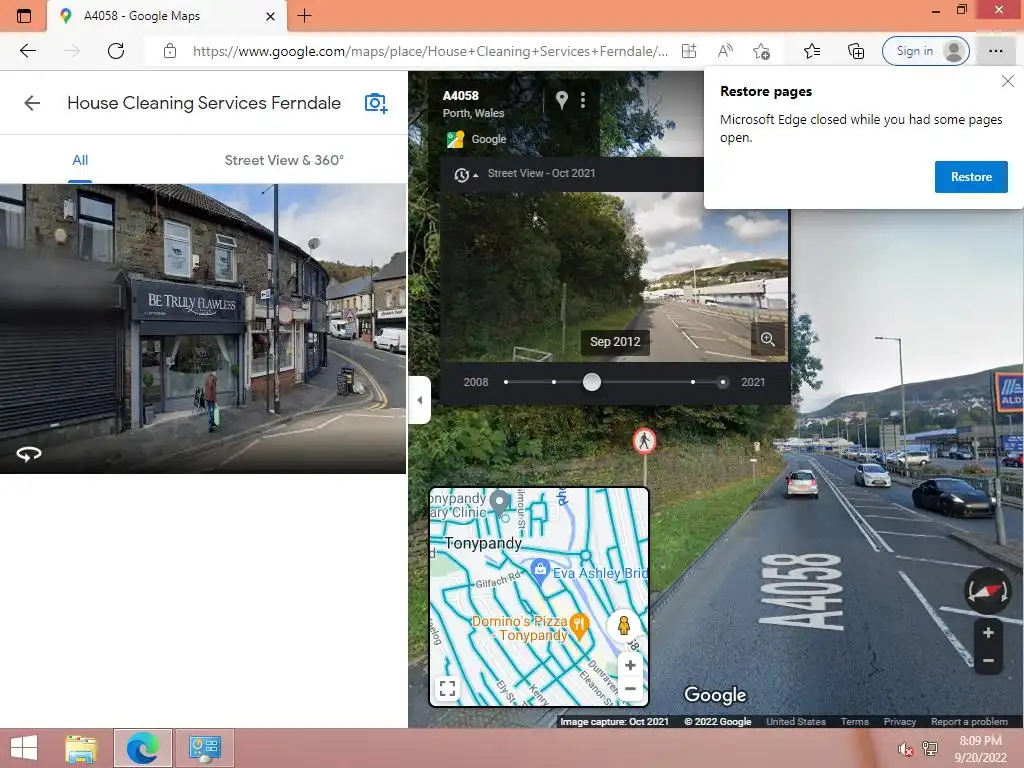Open Collections in Edge

click(856, 51)
